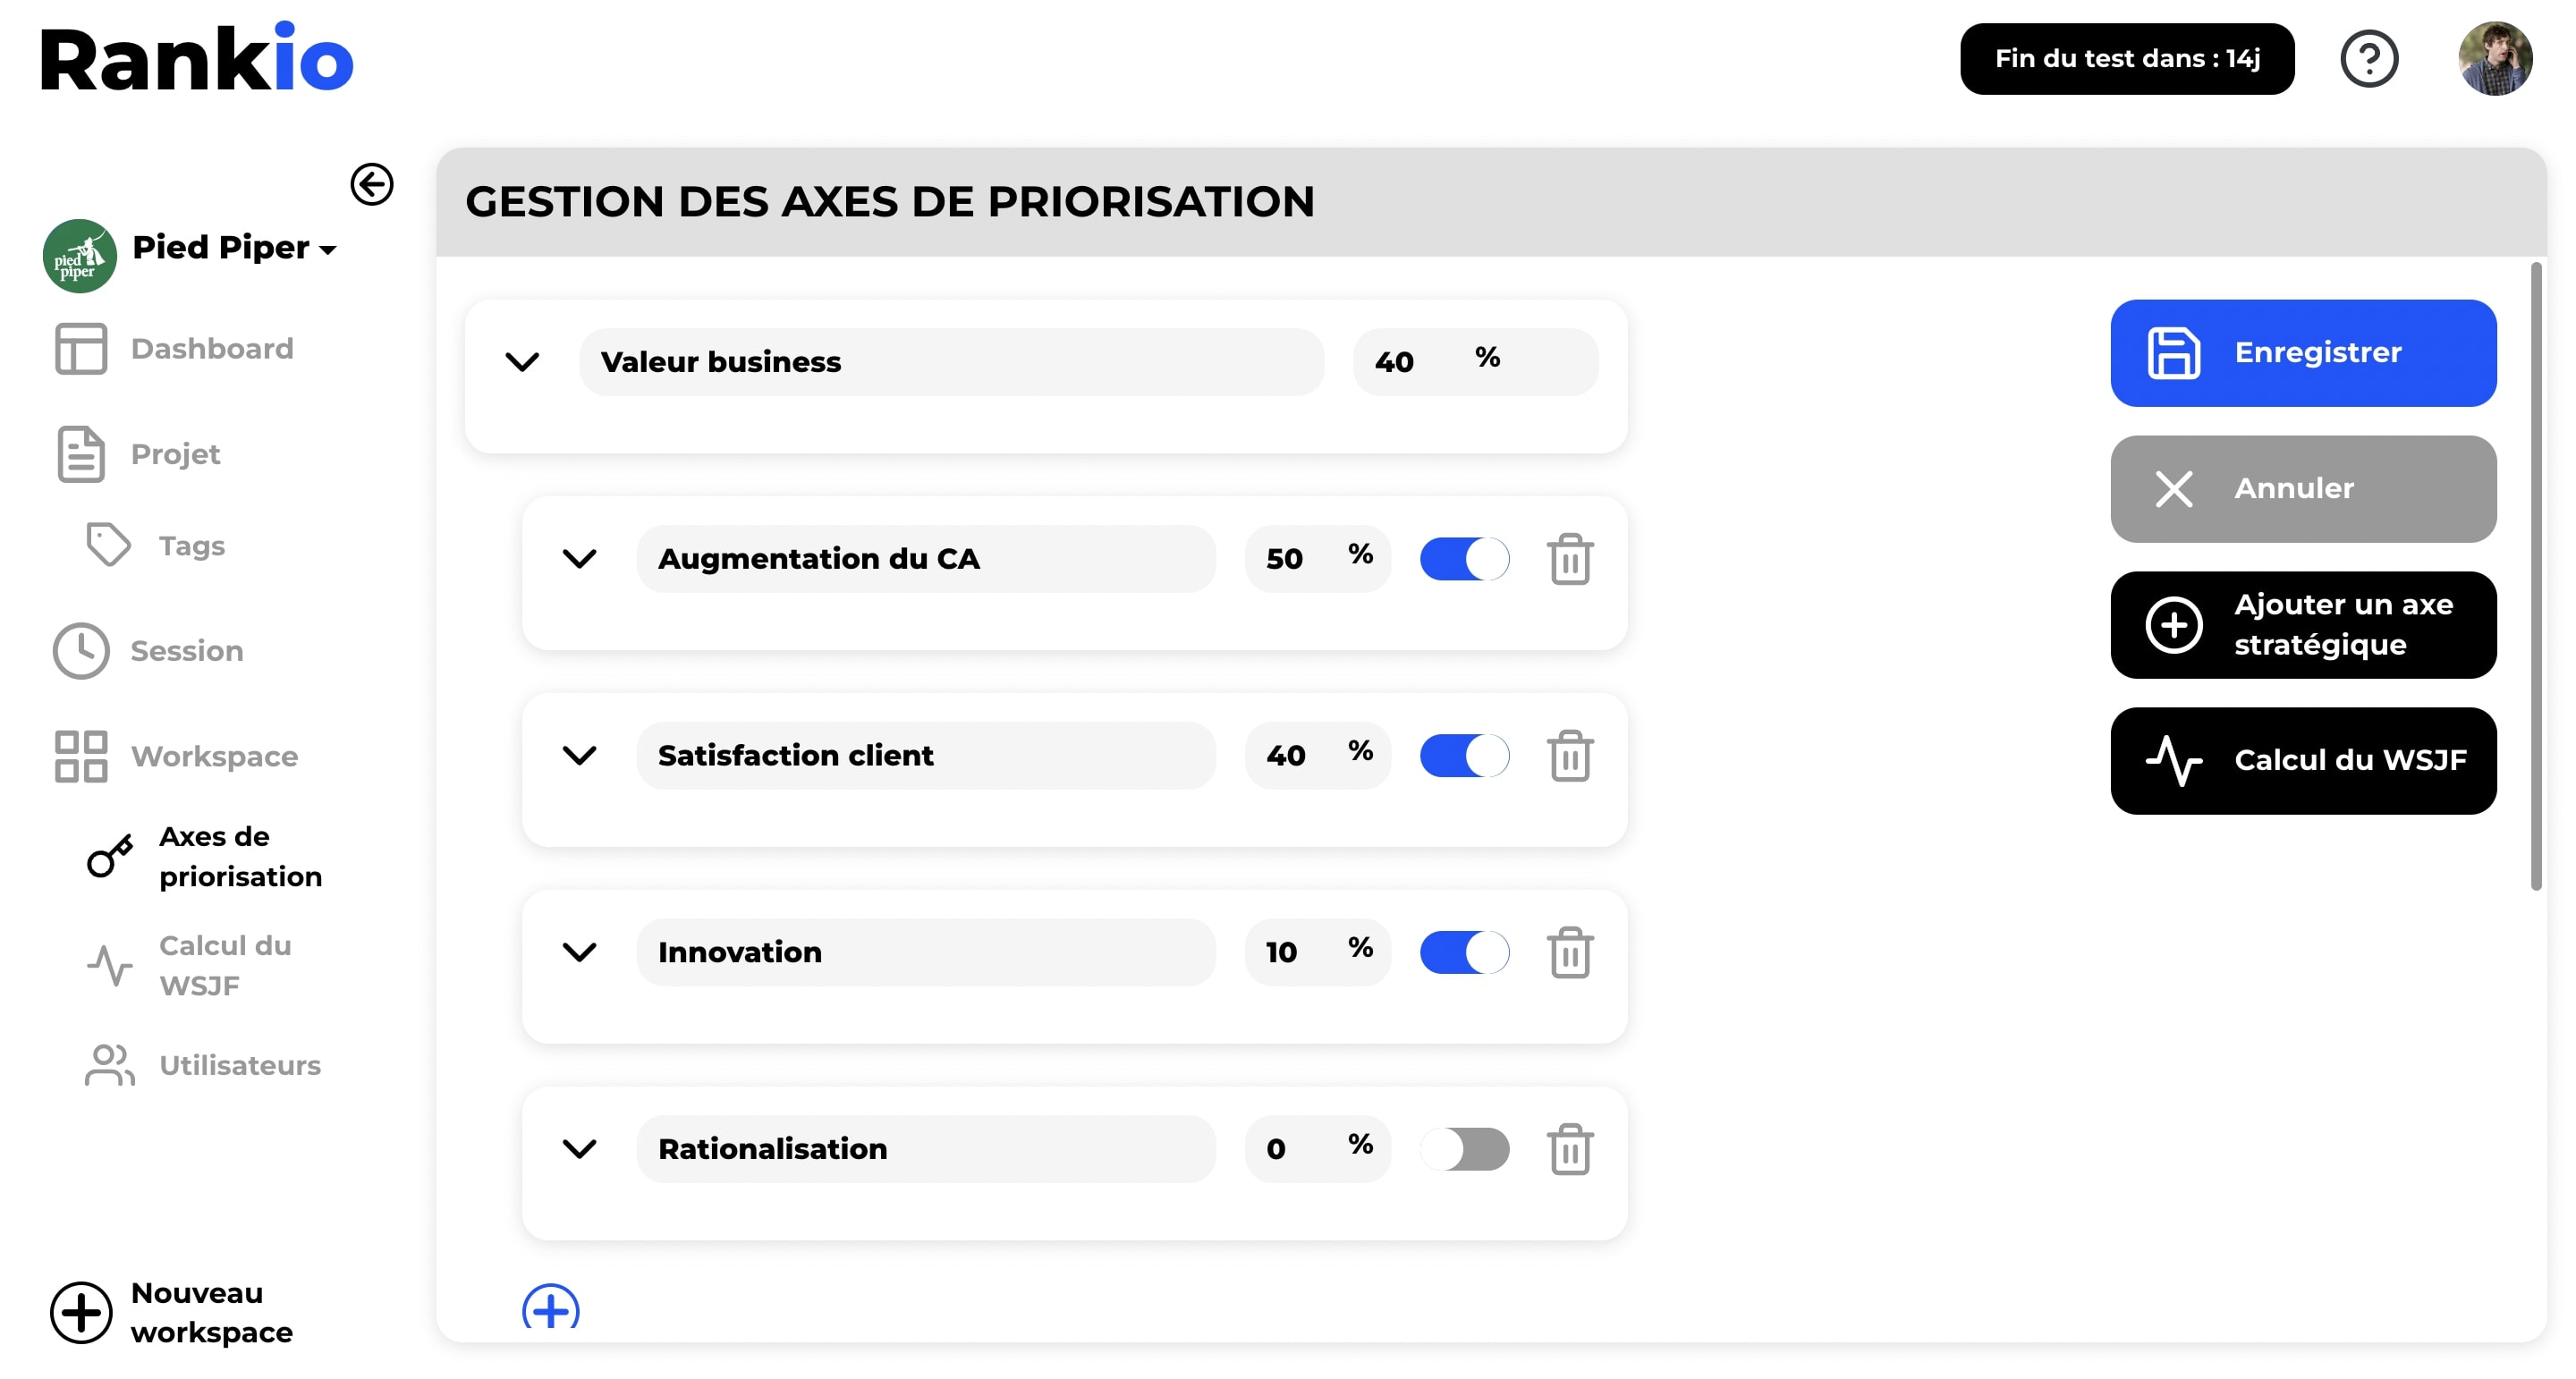2576x1379 pixels.
Task: Open the user profile avatar
Action: (x=2494, y=59)
